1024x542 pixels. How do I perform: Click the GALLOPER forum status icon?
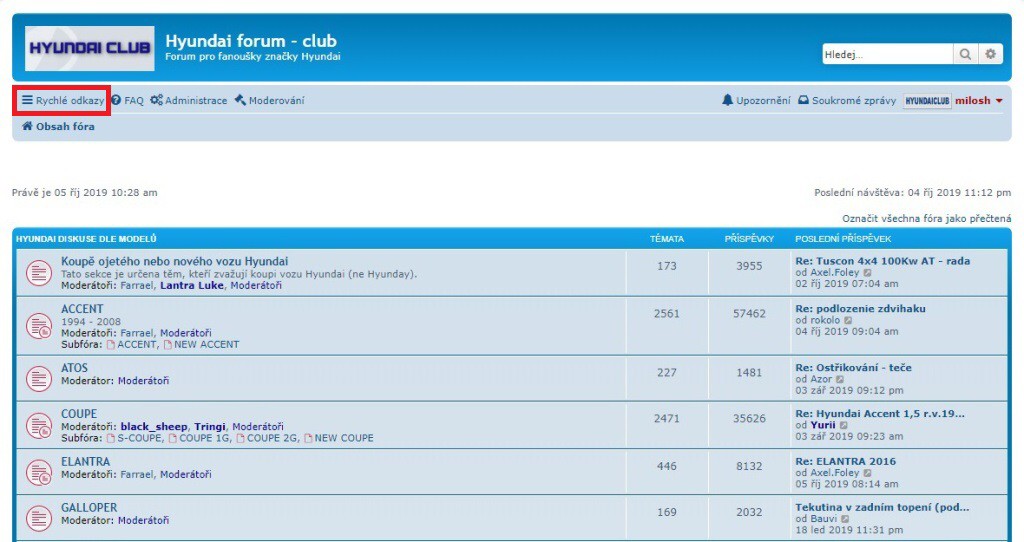38,518
